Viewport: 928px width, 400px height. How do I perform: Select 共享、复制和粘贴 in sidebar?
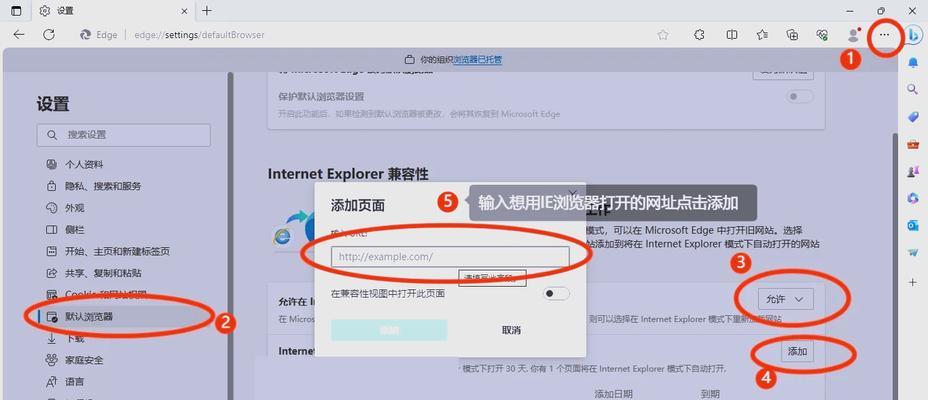[x=95, y=273]
